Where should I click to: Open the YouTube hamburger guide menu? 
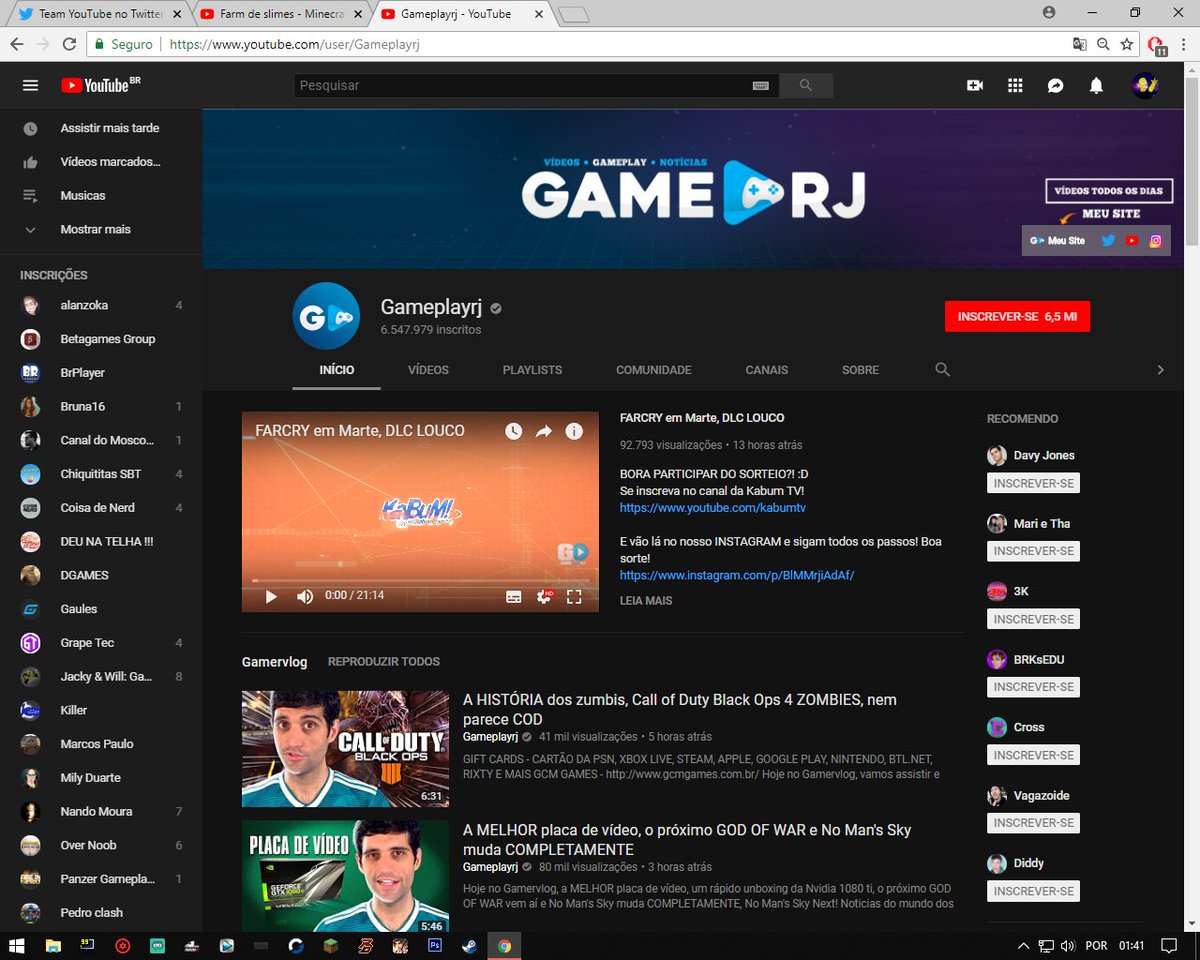tap(30, 86)
